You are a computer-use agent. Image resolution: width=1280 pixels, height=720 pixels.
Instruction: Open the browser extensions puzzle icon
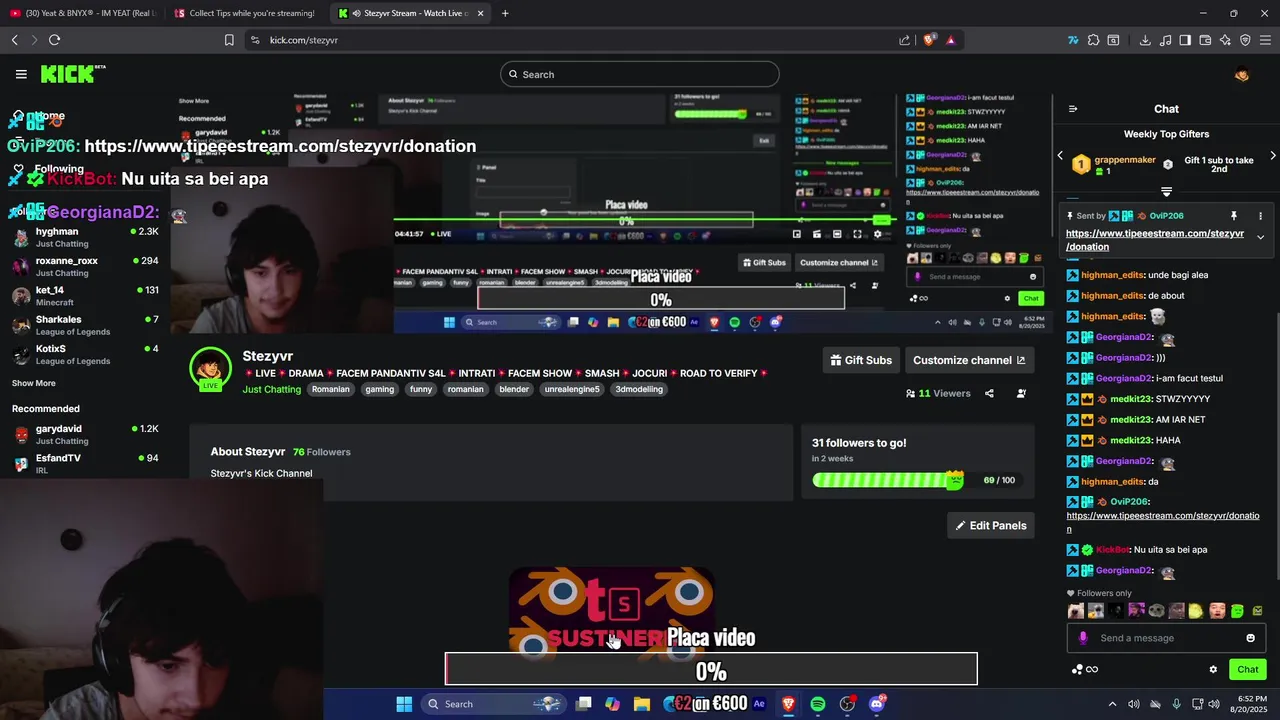pyautogui.click(x=1093, y=40)
